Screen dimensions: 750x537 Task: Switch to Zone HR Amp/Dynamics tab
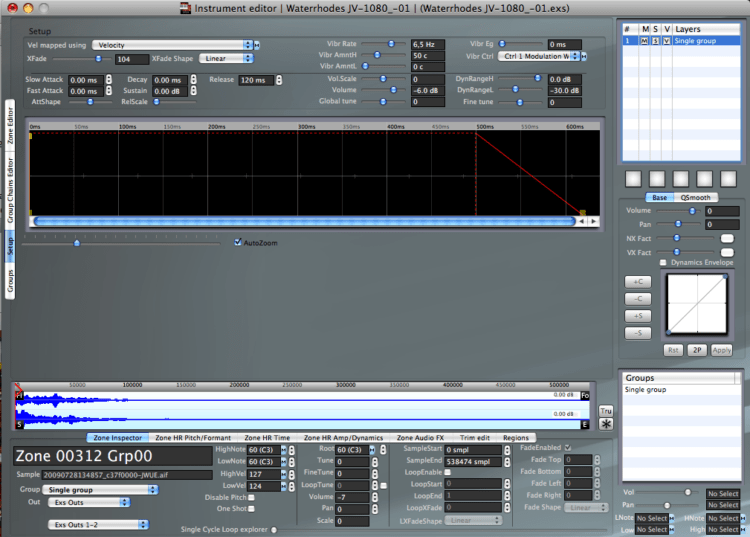click(x=343, y=438)
